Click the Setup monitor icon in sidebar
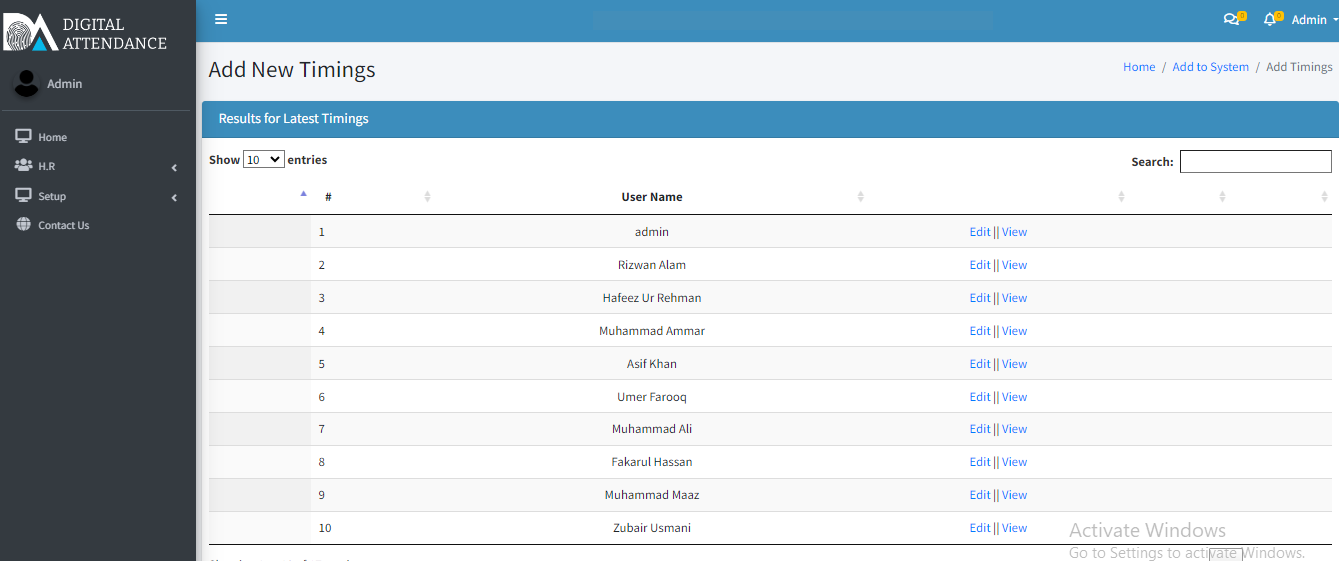The image size is (1339, 561). point(23,195)
